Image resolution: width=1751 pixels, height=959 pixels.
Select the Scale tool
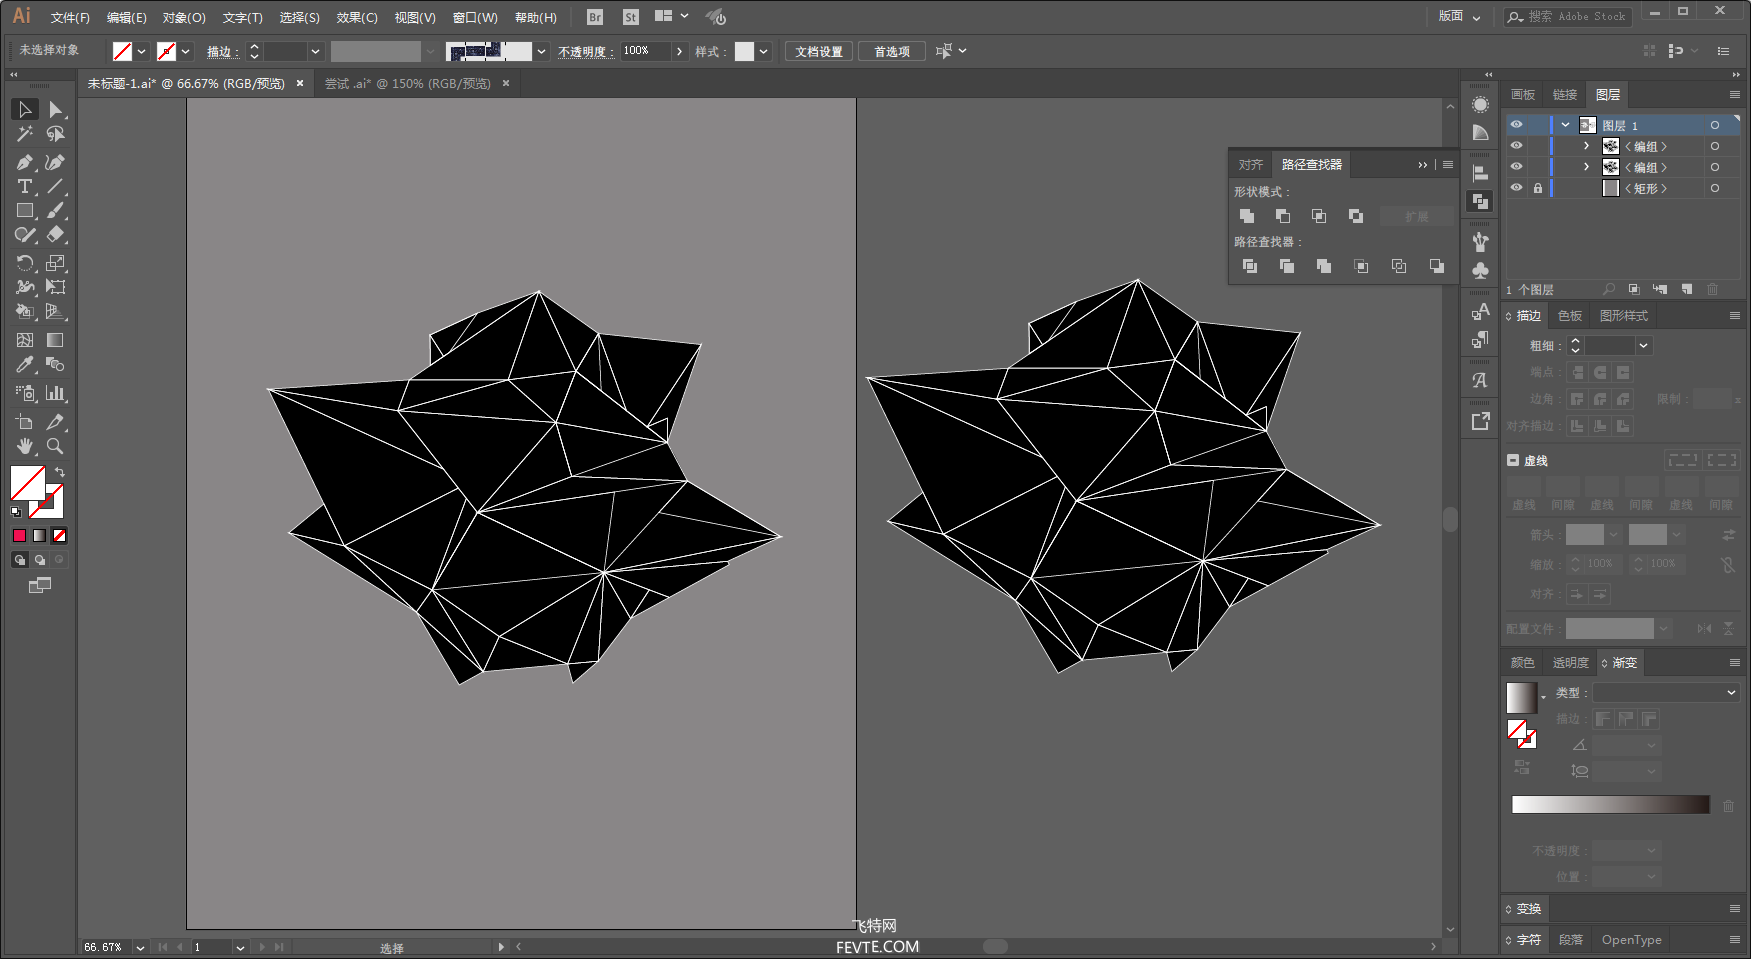click(56, 263)
